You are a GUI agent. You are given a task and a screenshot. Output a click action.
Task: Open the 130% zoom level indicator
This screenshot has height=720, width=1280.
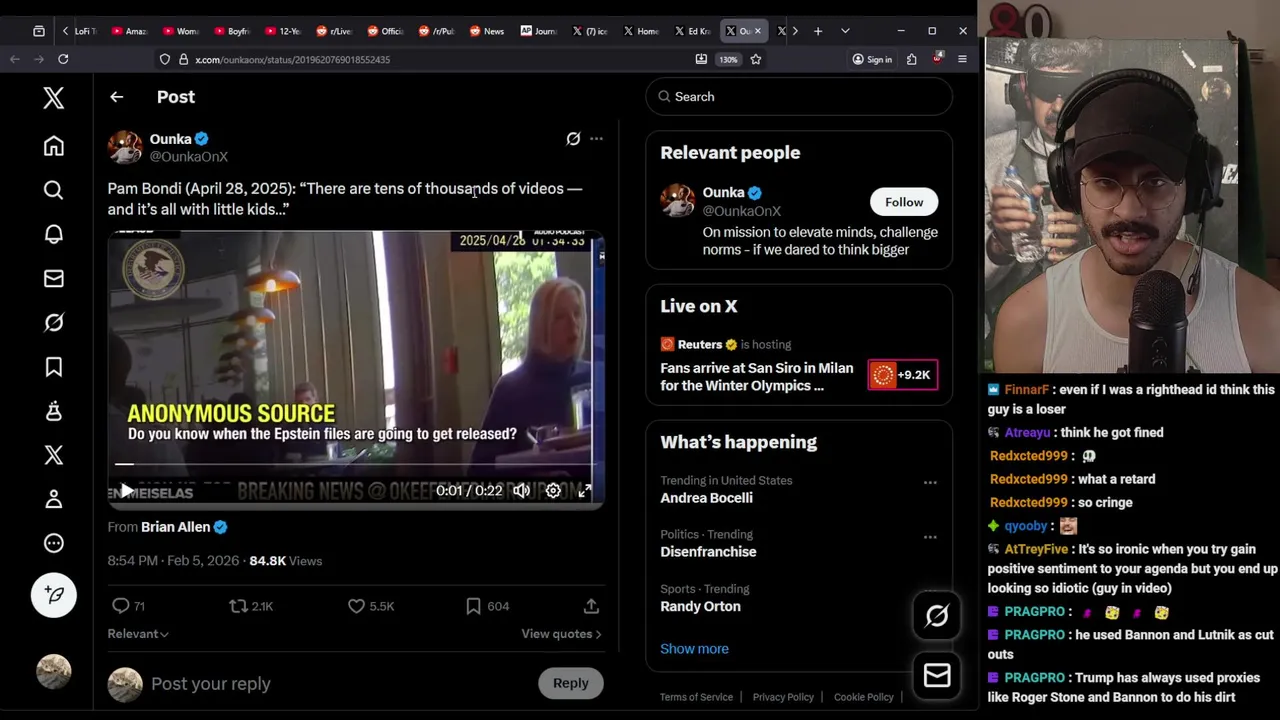pyautogui.click(x=728, y=60)
